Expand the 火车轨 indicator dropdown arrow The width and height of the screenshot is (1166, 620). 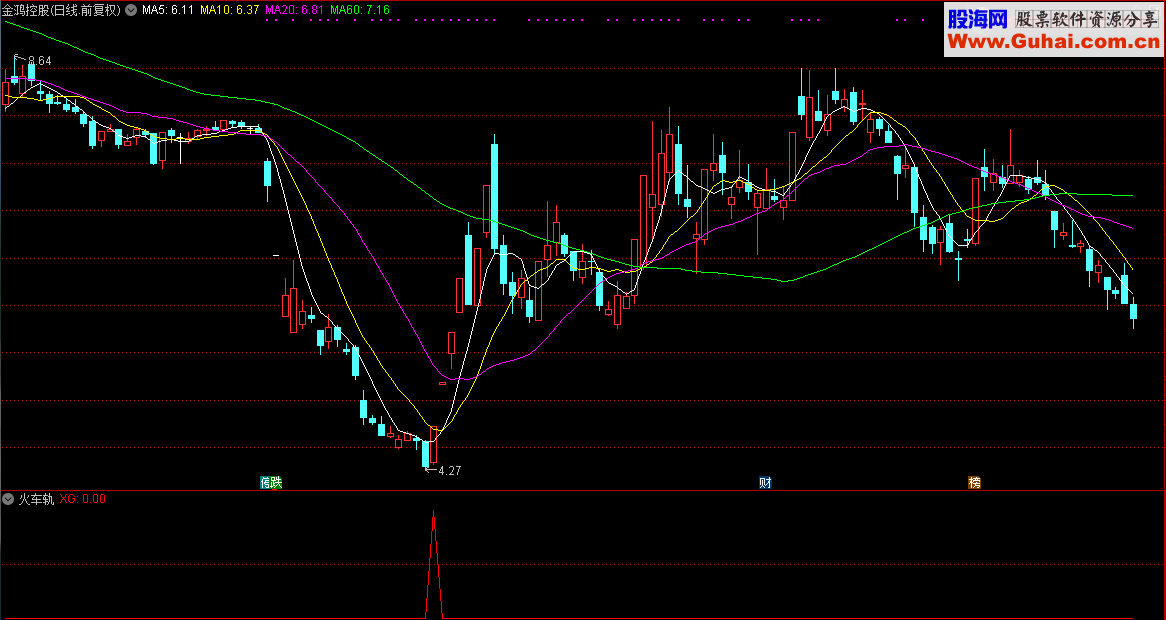[9, 499]
